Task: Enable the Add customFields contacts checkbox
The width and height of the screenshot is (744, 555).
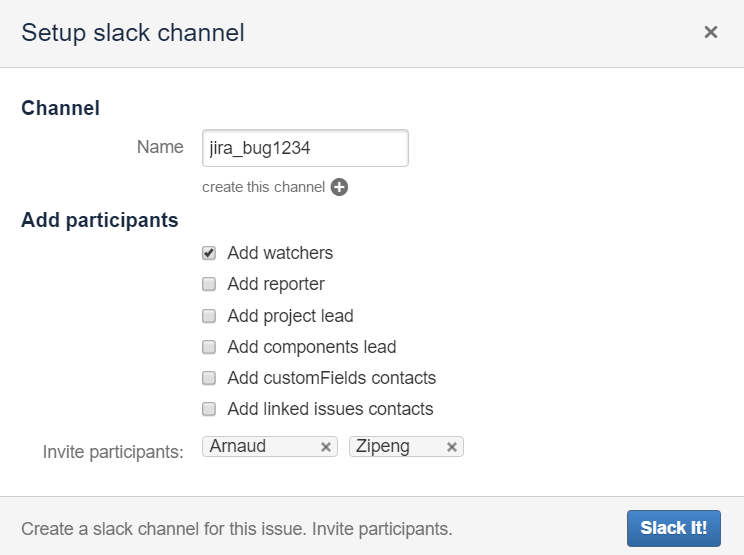Action: (209, 378)
